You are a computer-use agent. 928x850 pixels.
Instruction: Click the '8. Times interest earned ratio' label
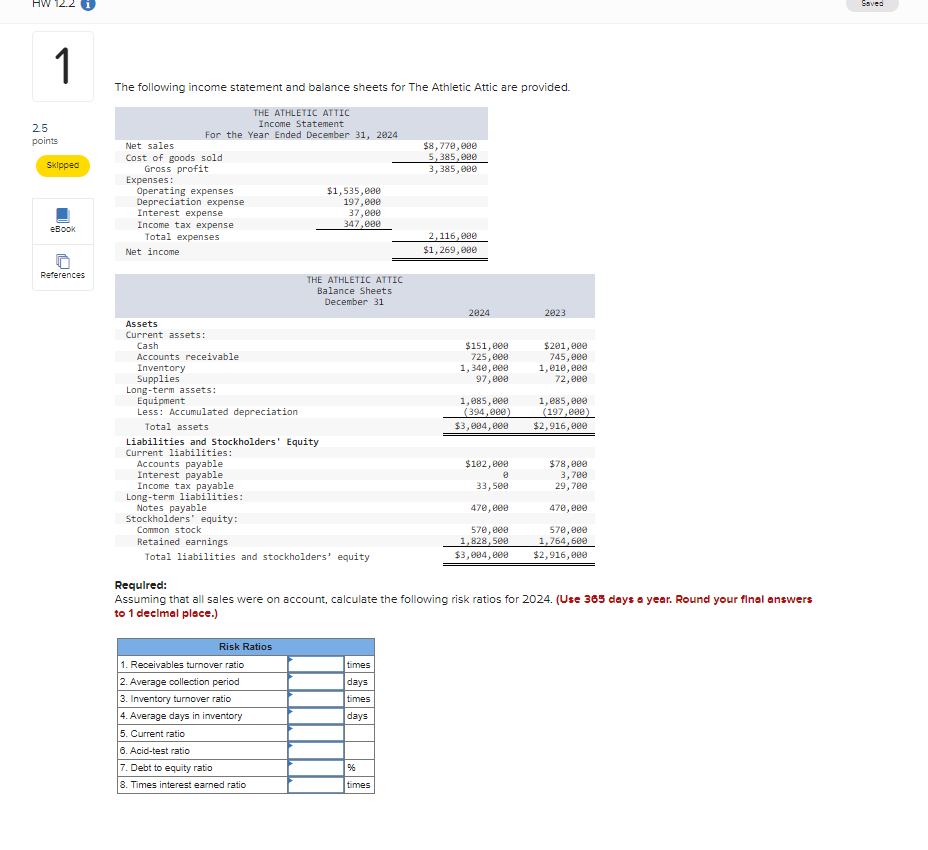tap(183, 785)
